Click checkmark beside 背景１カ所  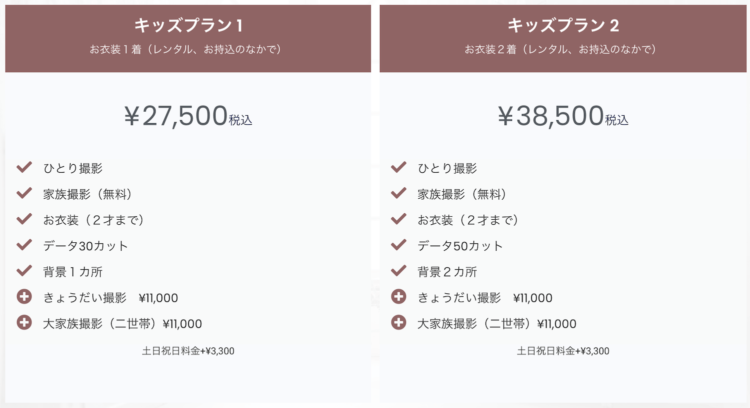[24, 271]
